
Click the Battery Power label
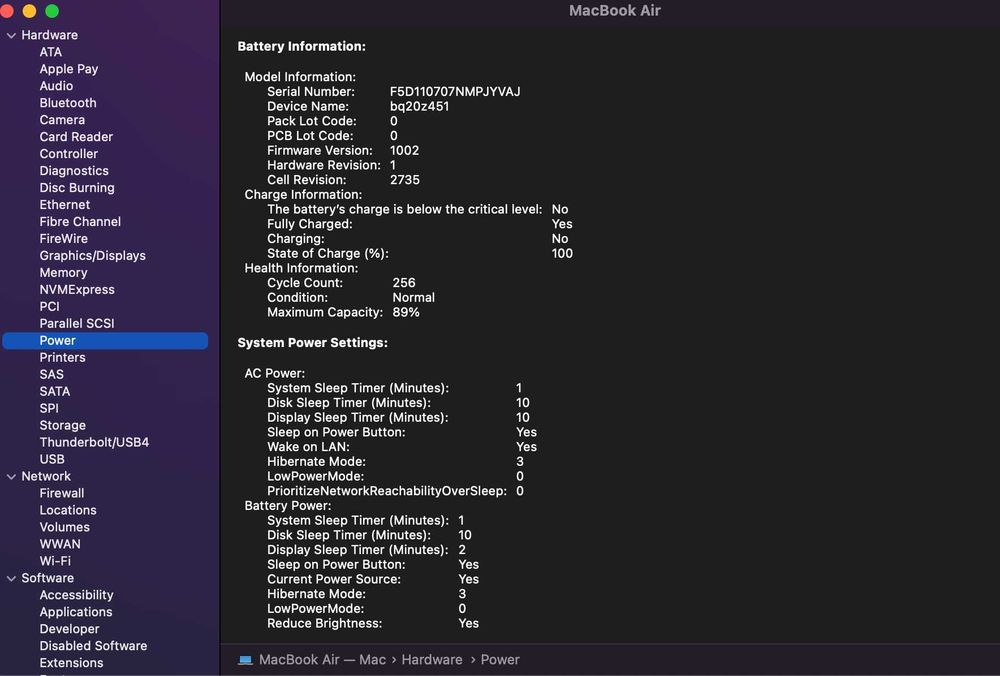tap(288, 506)
